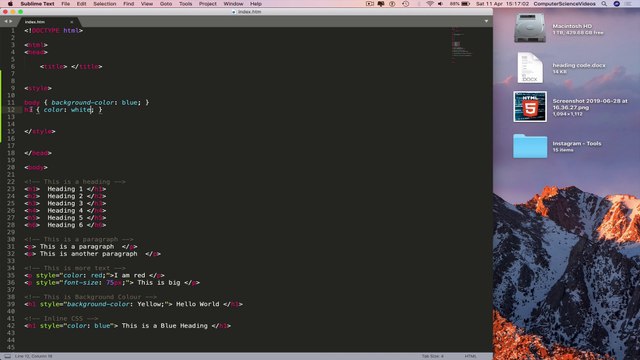Image resolution: width=640 pixels, height=360 pixels.
Task: Click 'This is a Blue Heading' line
Action: point(128,326)
